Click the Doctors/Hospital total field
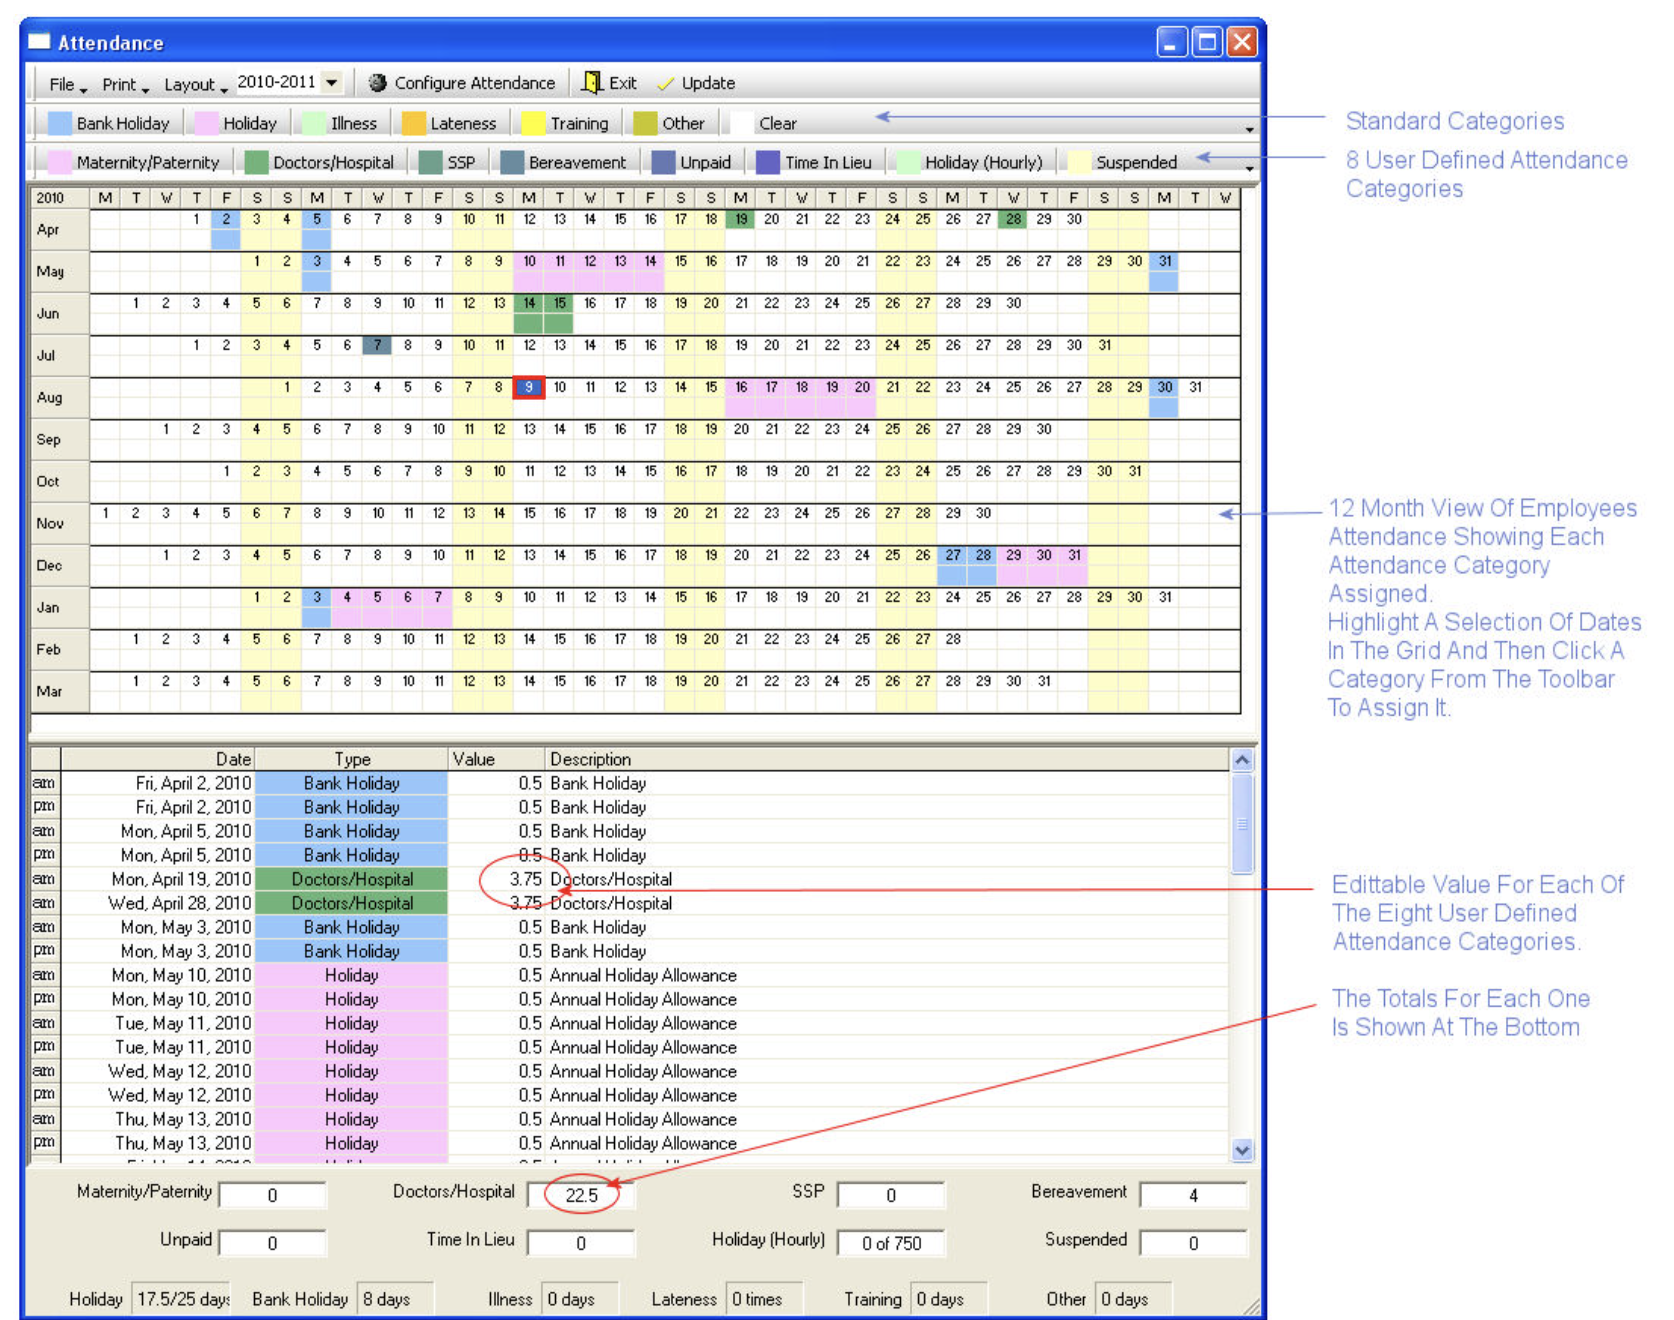The height and width of the screenshot is (1320, 1674). [581, 1195]
